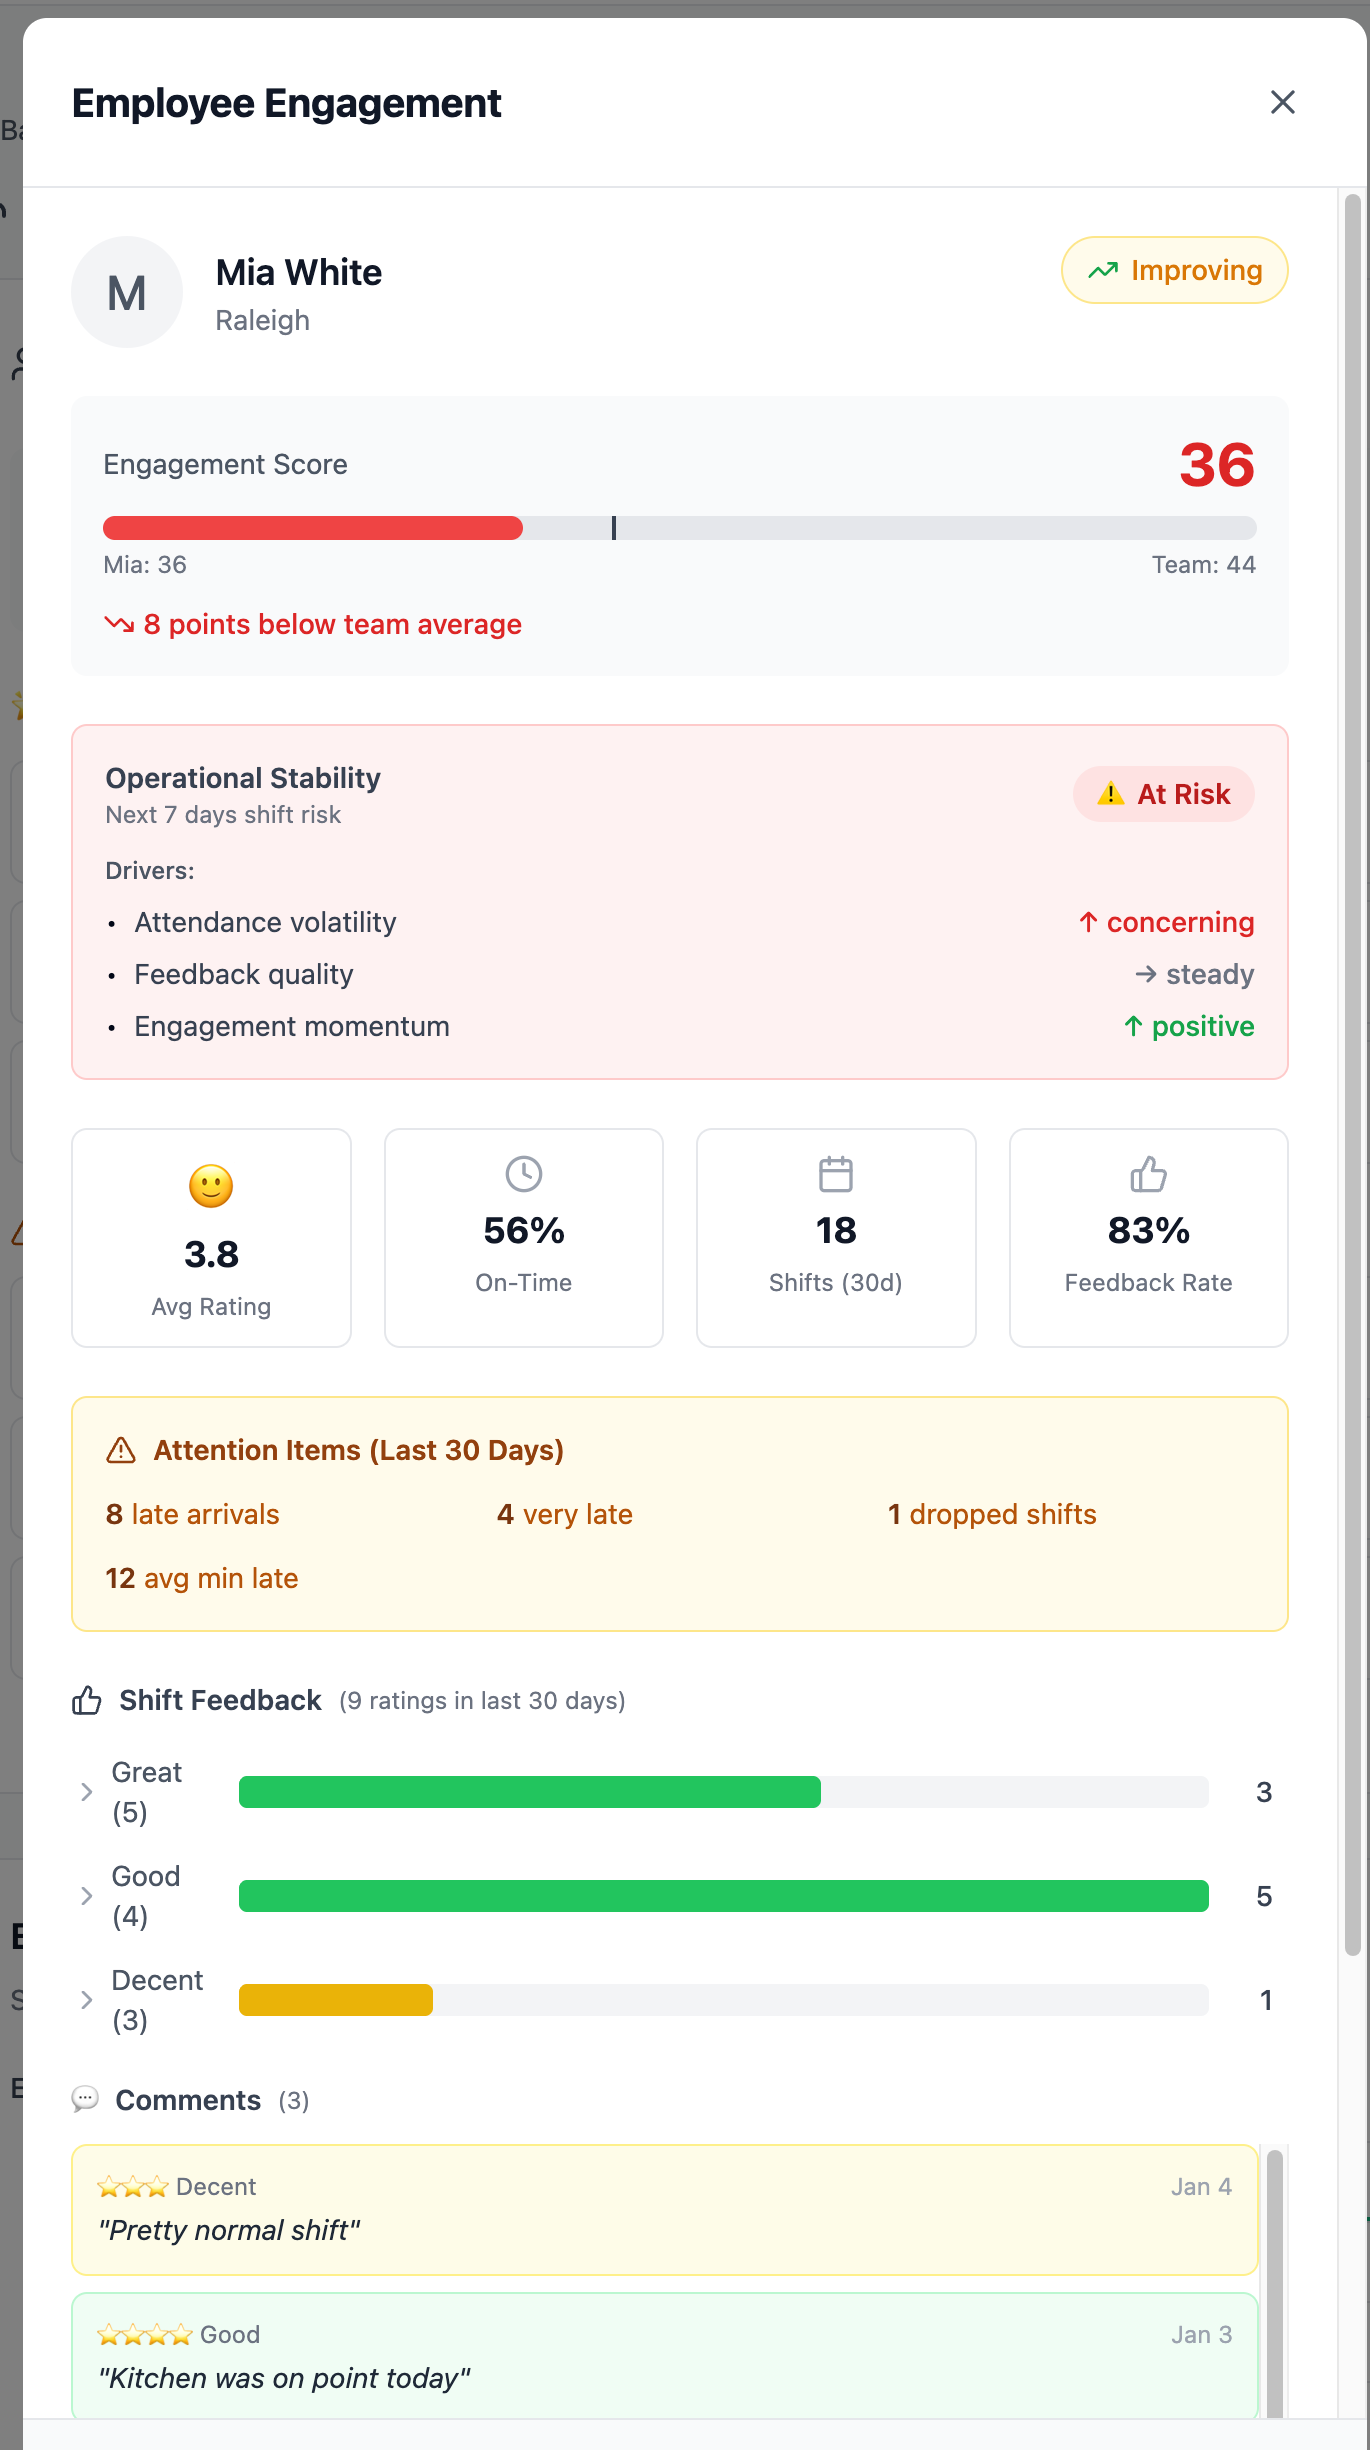
Task: Click the Attention Items warning triangle icon
Action: tap(121, 1450)
